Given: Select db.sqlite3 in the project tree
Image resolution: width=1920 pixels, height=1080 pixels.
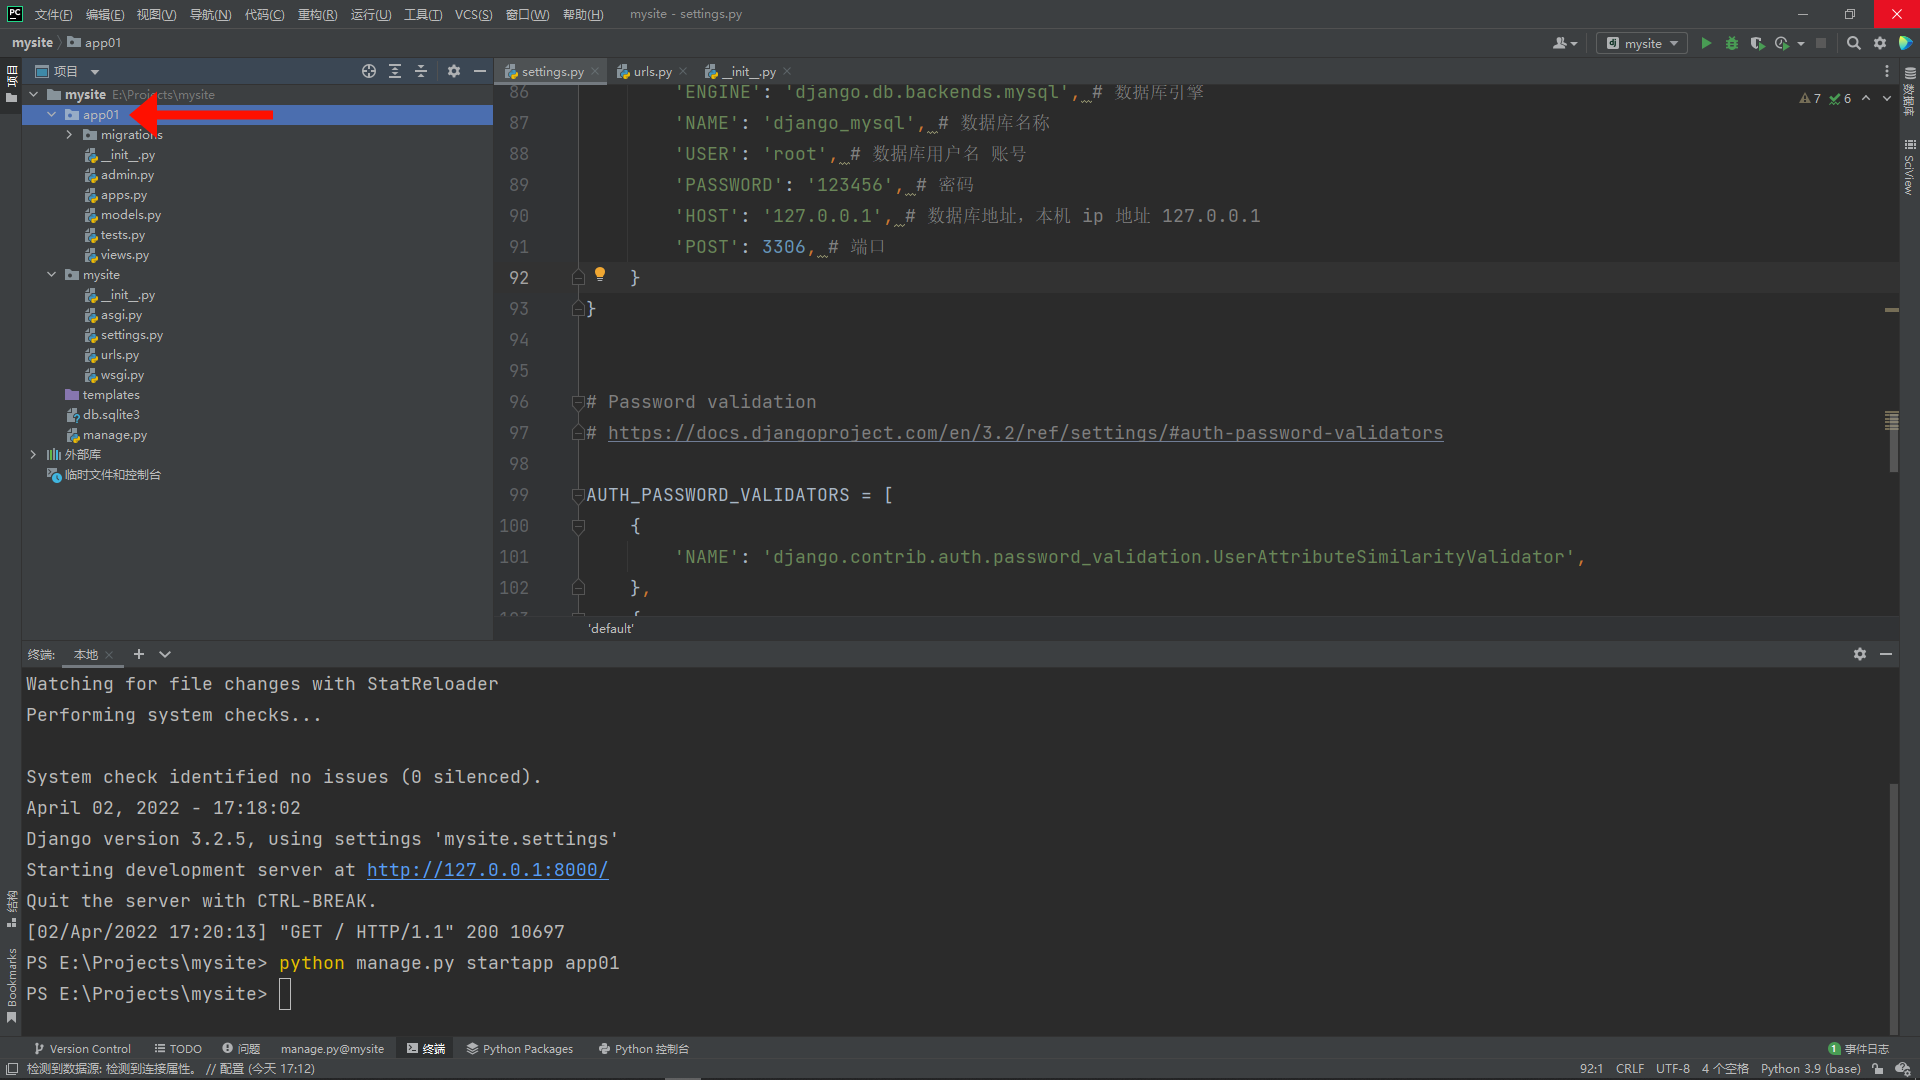Looking at the screenshot, I should point(110,415).
